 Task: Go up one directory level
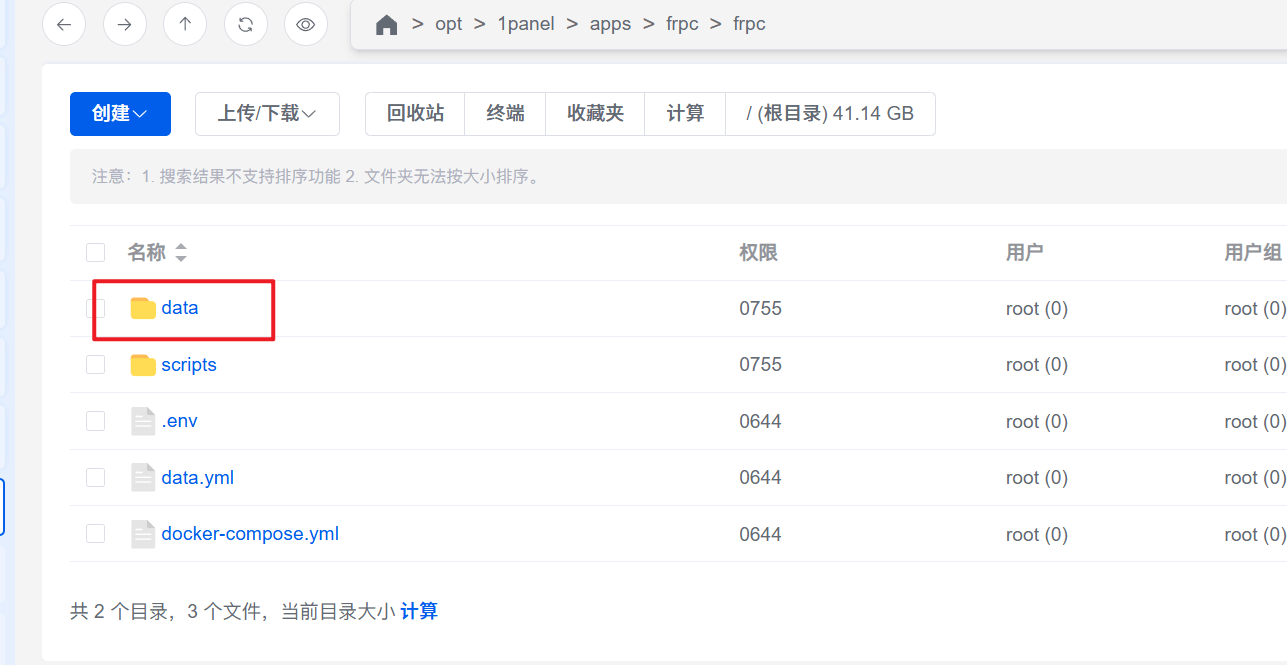(185, 25)
